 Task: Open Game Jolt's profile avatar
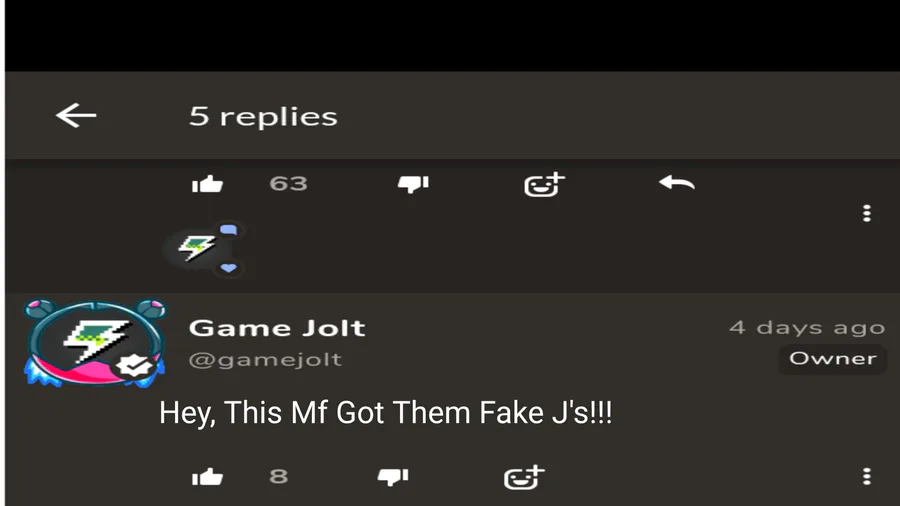point(95,343)
